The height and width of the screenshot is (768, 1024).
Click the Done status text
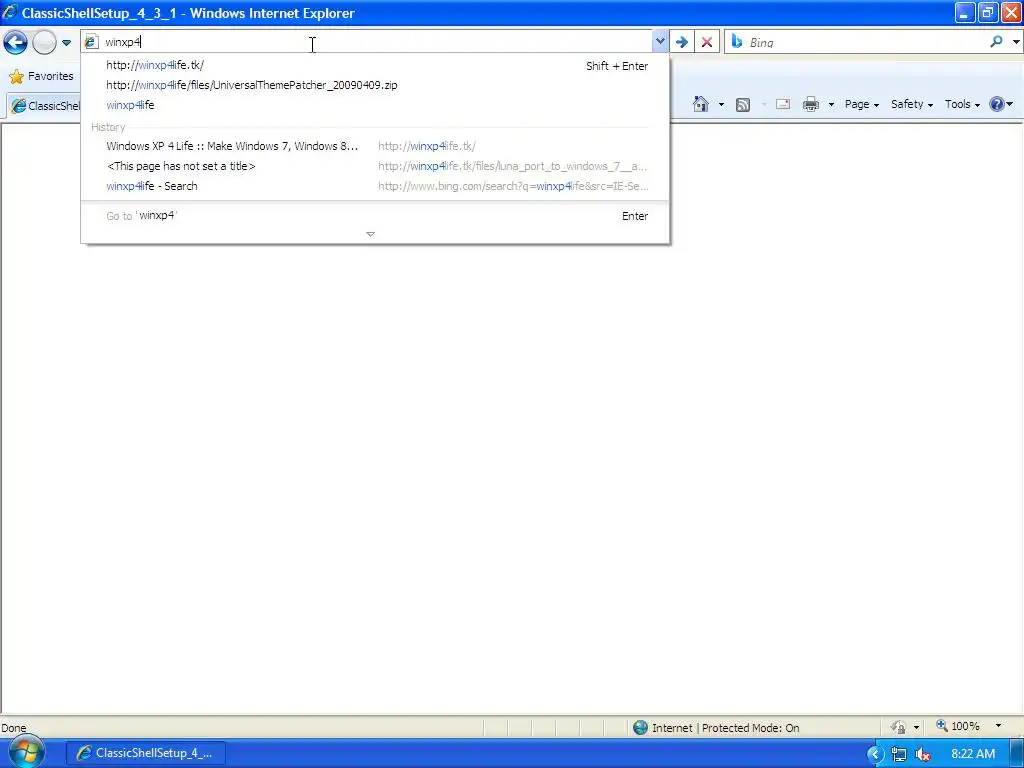pyautogui.click(x=14, y=728)
